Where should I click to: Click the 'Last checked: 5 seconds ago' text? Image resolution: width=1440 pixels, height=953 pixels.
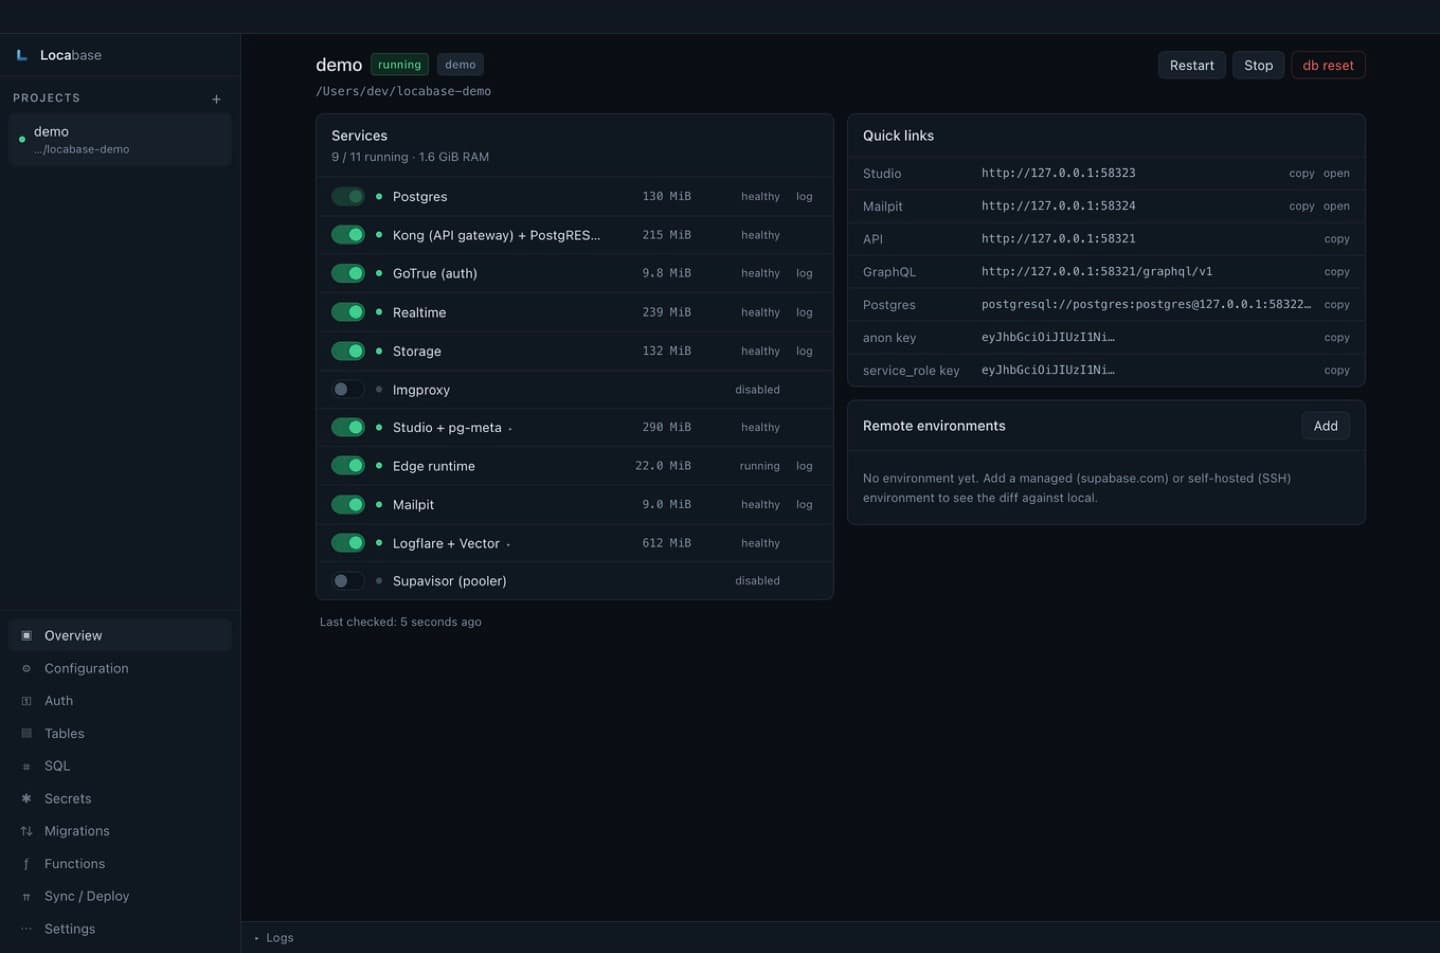(400, 622)
